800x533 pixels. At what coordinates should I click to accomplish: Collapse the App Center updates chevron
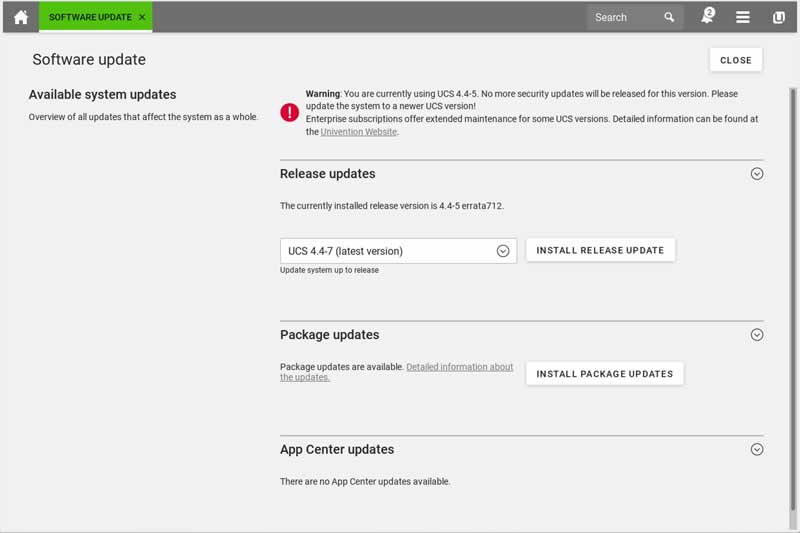[757, 450]
